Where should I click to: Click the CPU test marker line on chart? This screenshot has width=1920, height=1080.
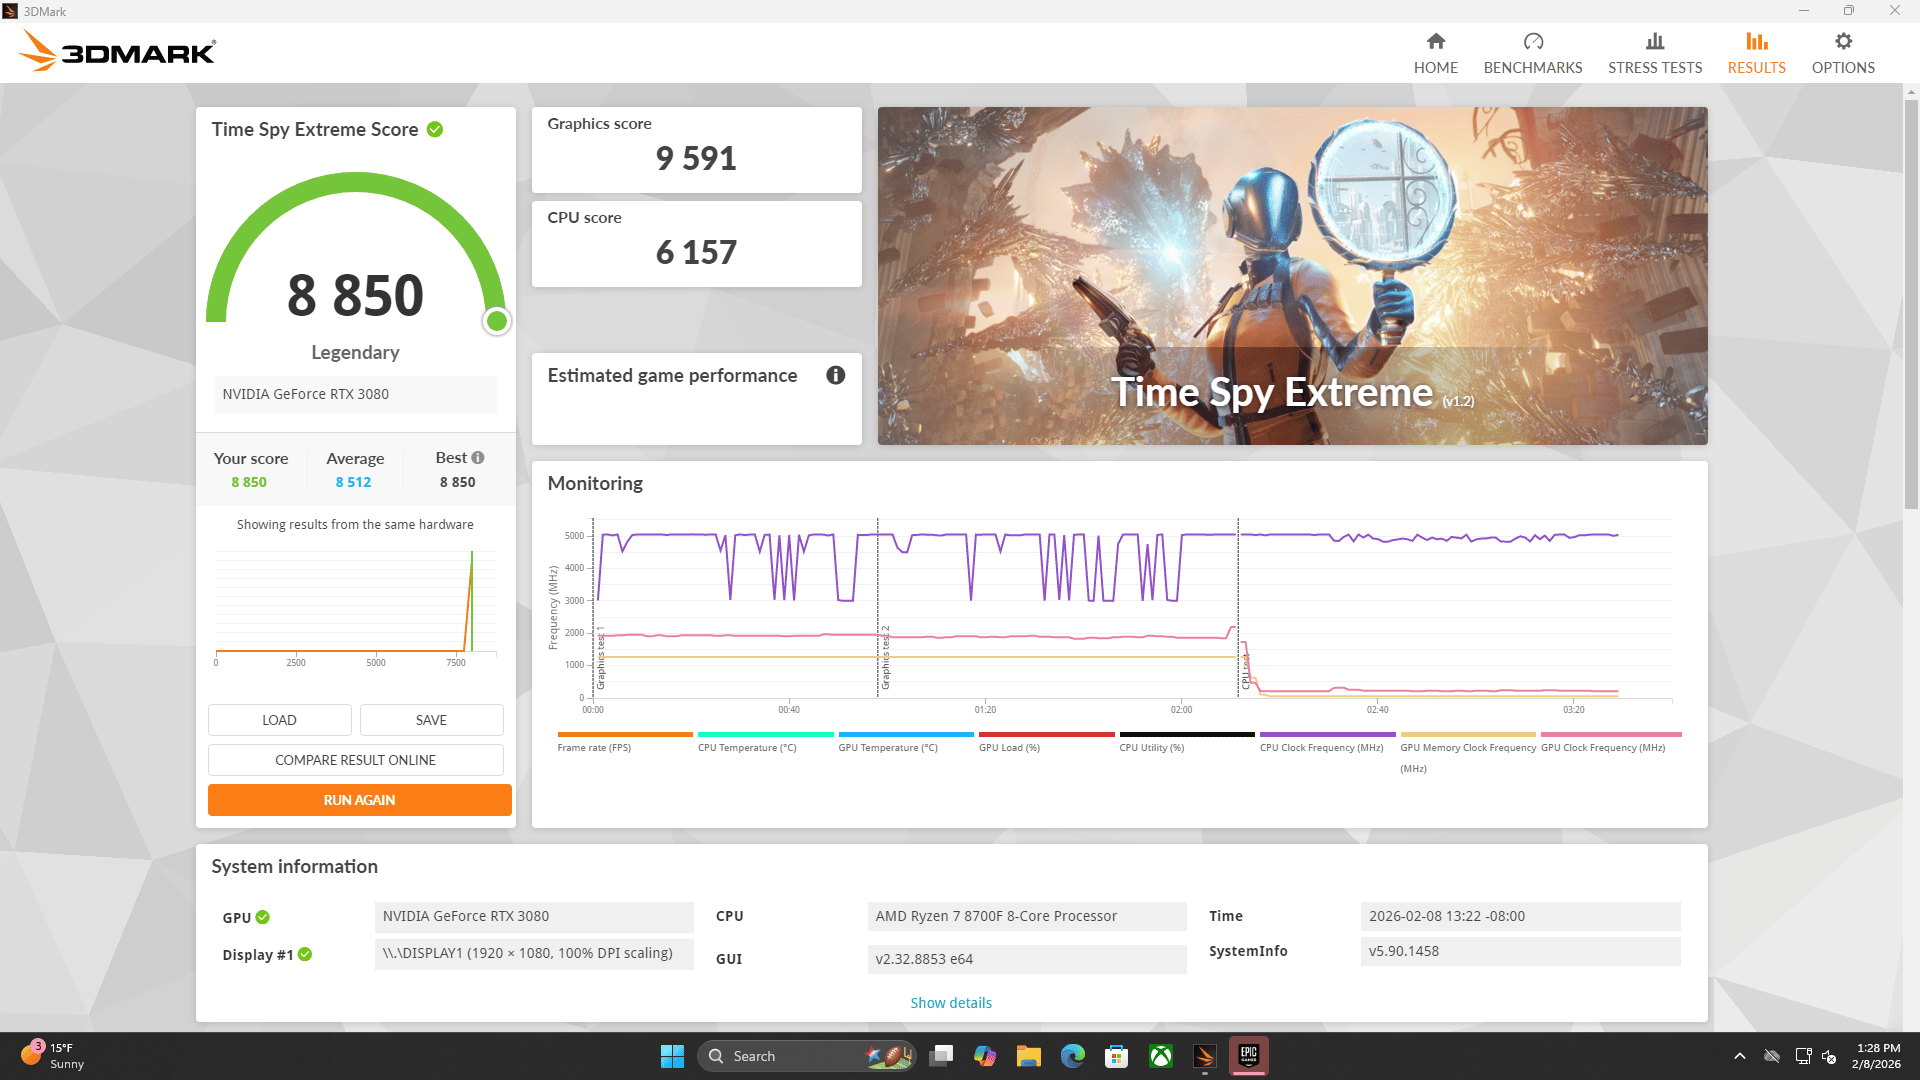point(1238,607)
